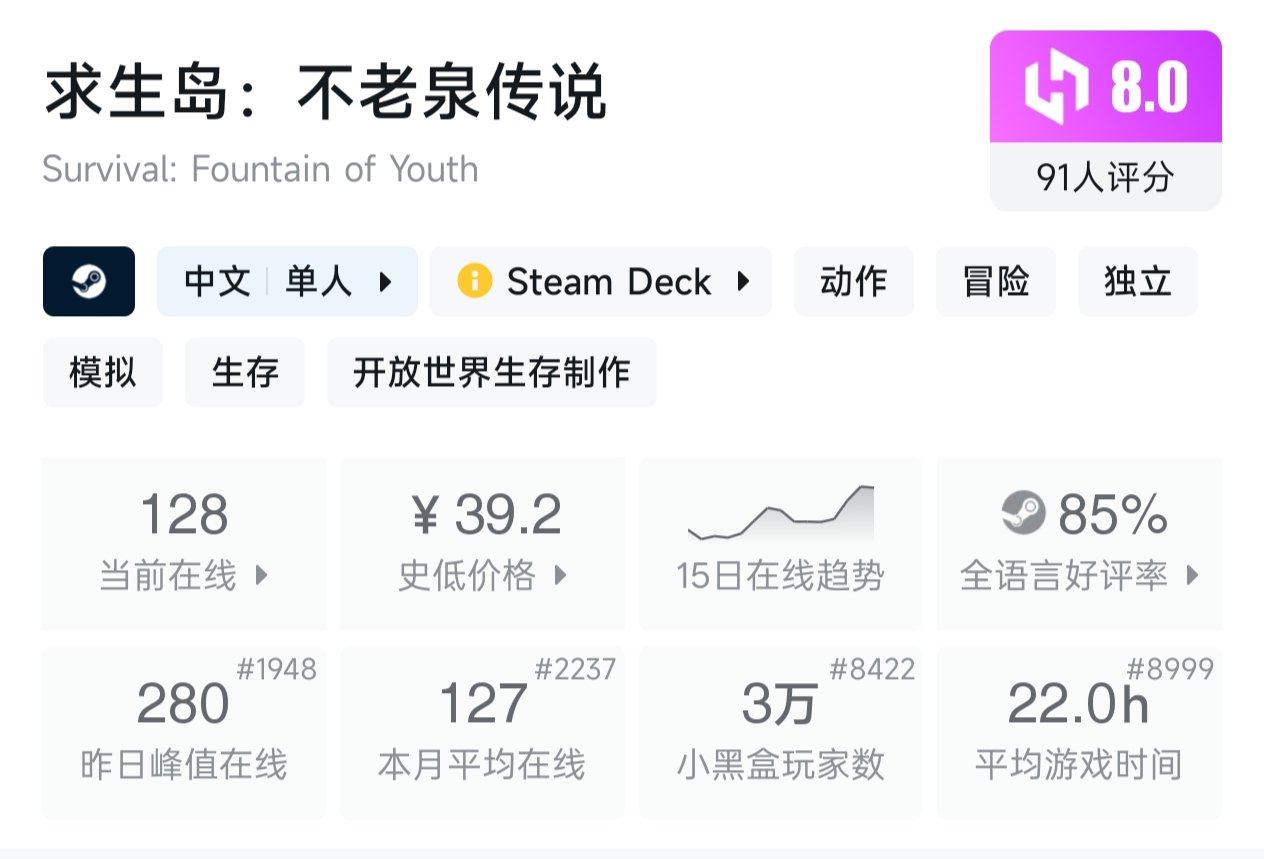The height and width of the screenshot is (859, 1264).
Task: Select the 独立 tag
Action: pos(1137,281)
